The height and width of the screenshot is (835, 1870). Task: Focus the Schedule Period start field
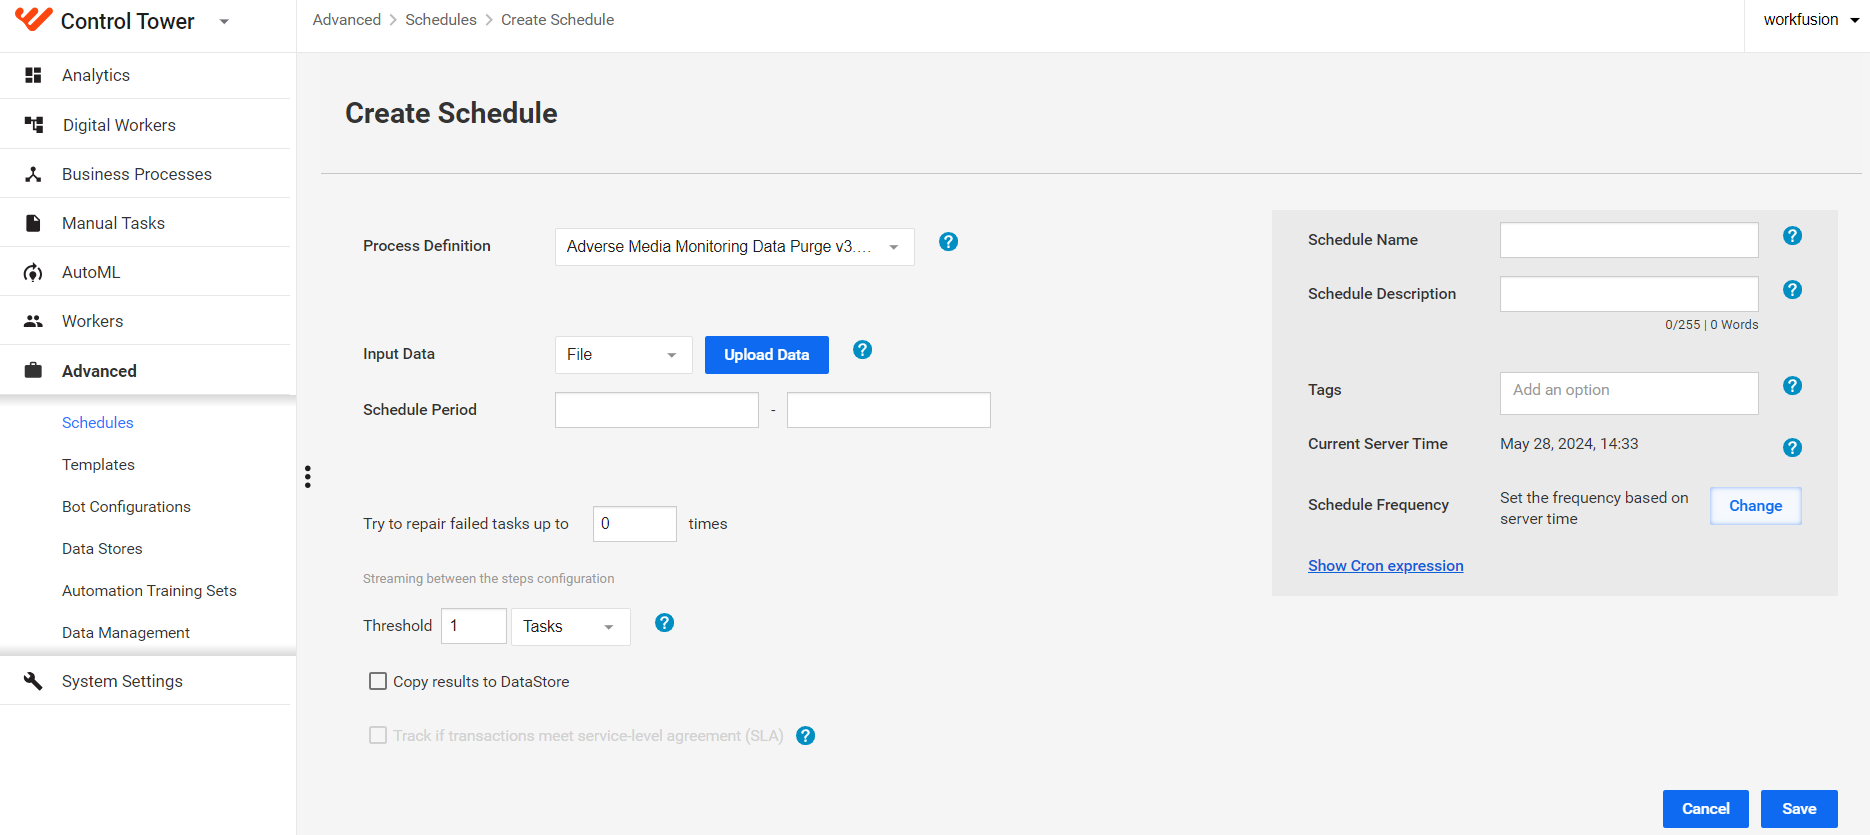click(x=657, y=410)
